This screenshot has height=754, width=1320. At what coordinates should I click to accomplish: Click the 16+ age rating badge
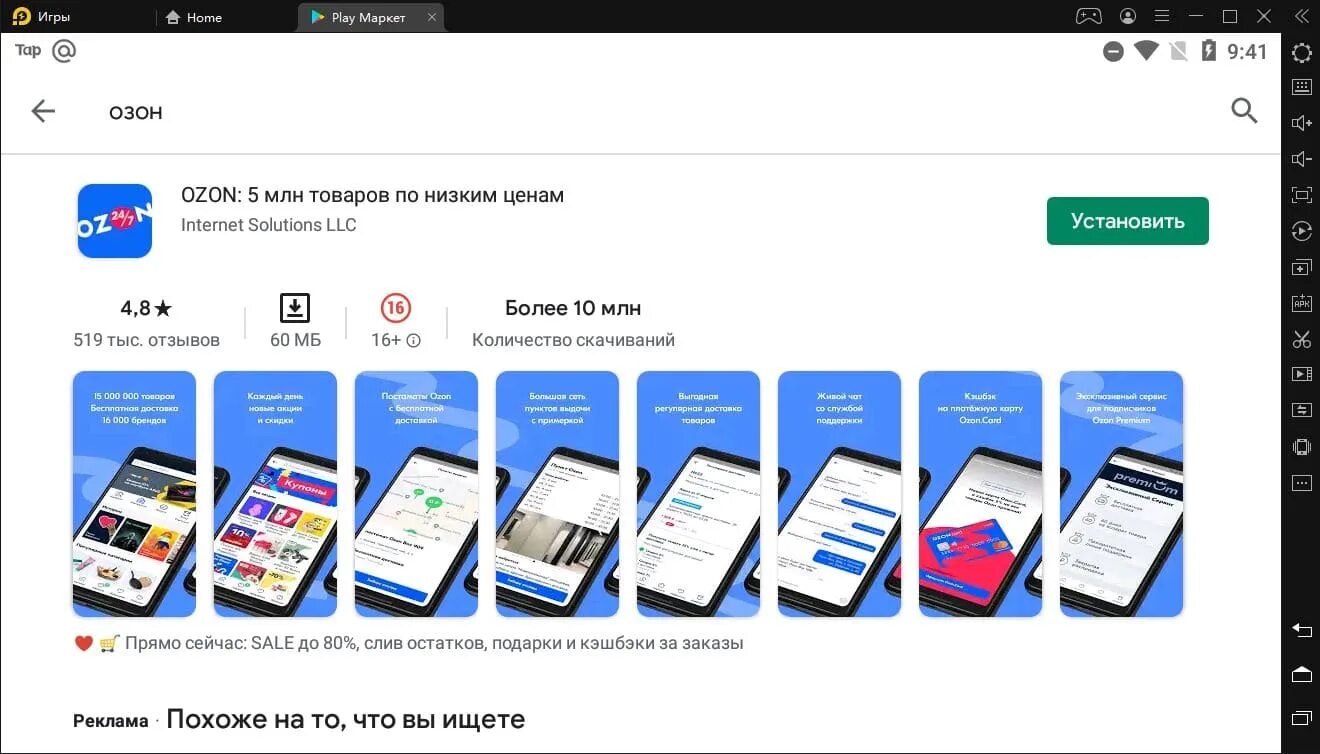click(x=395, y=308)
